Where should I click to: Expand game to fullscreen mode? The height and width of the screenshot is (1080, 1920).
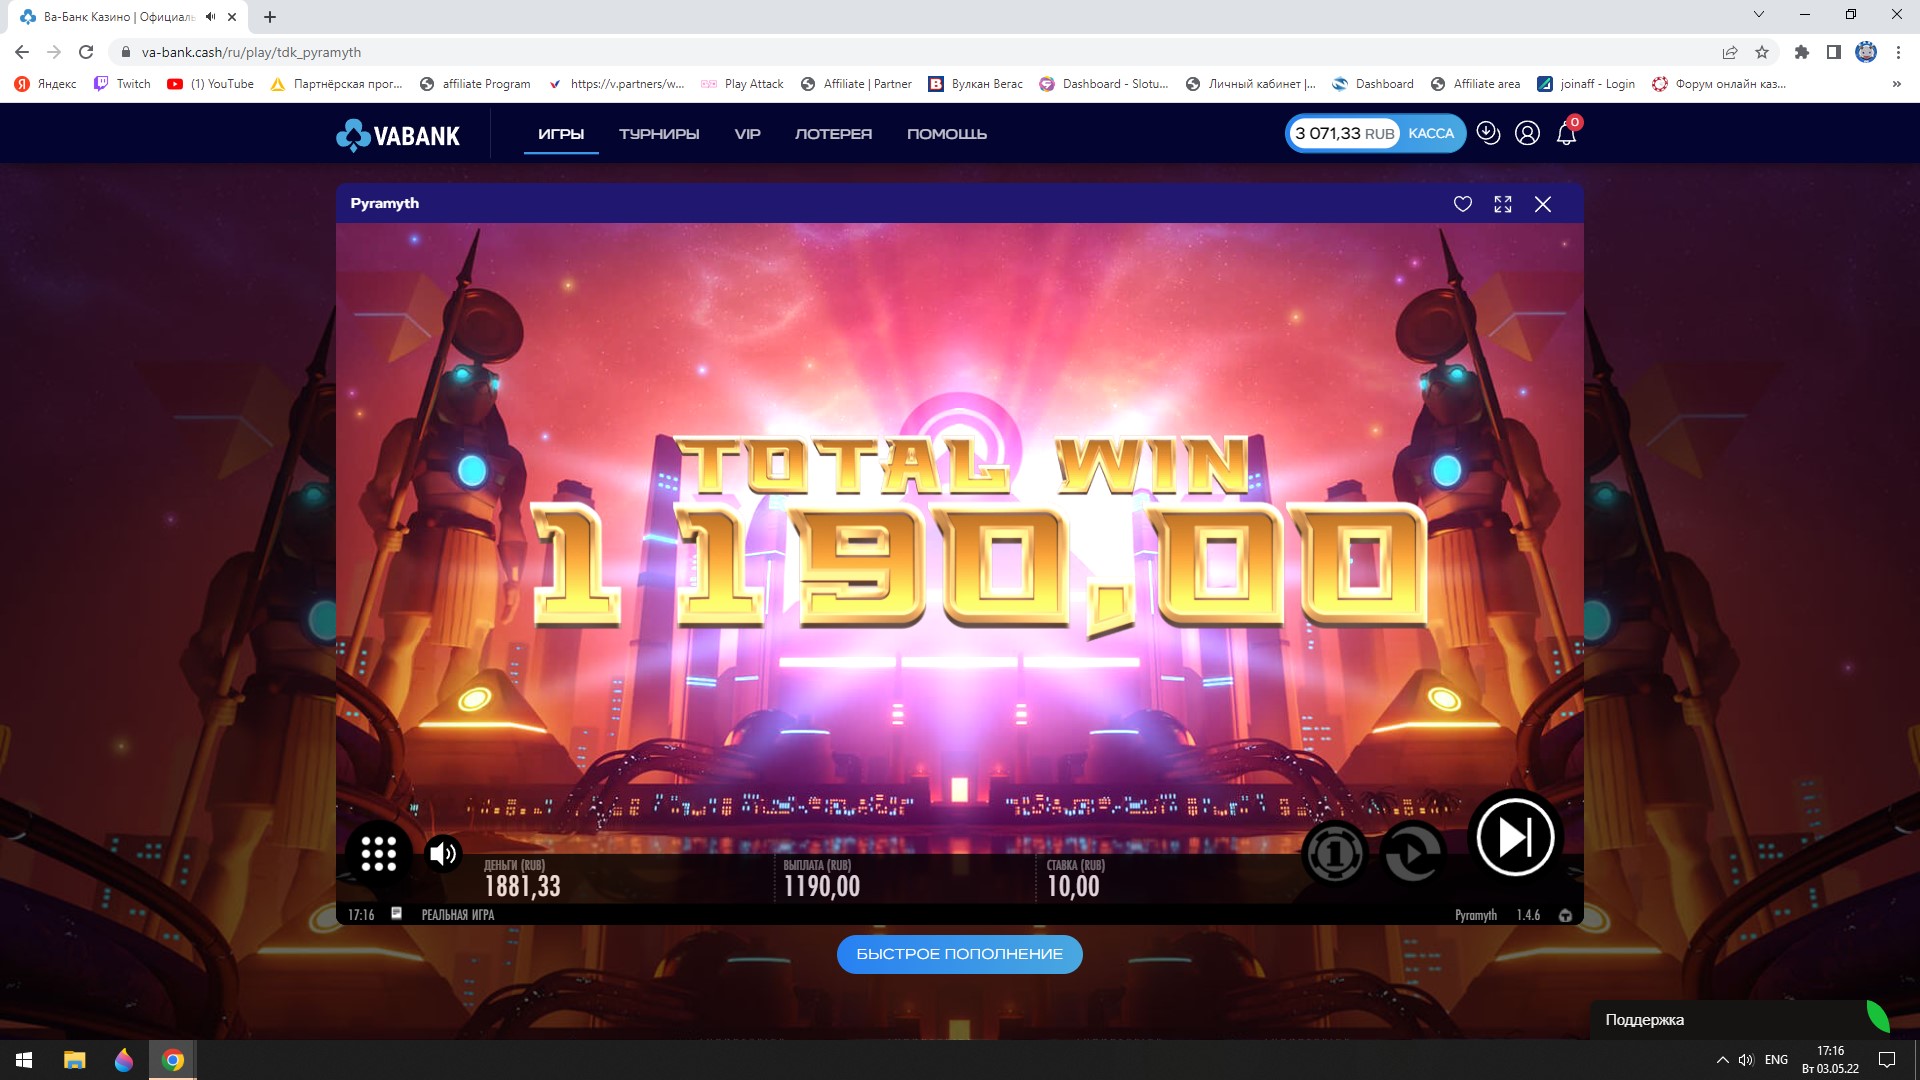coord(1502,204)
